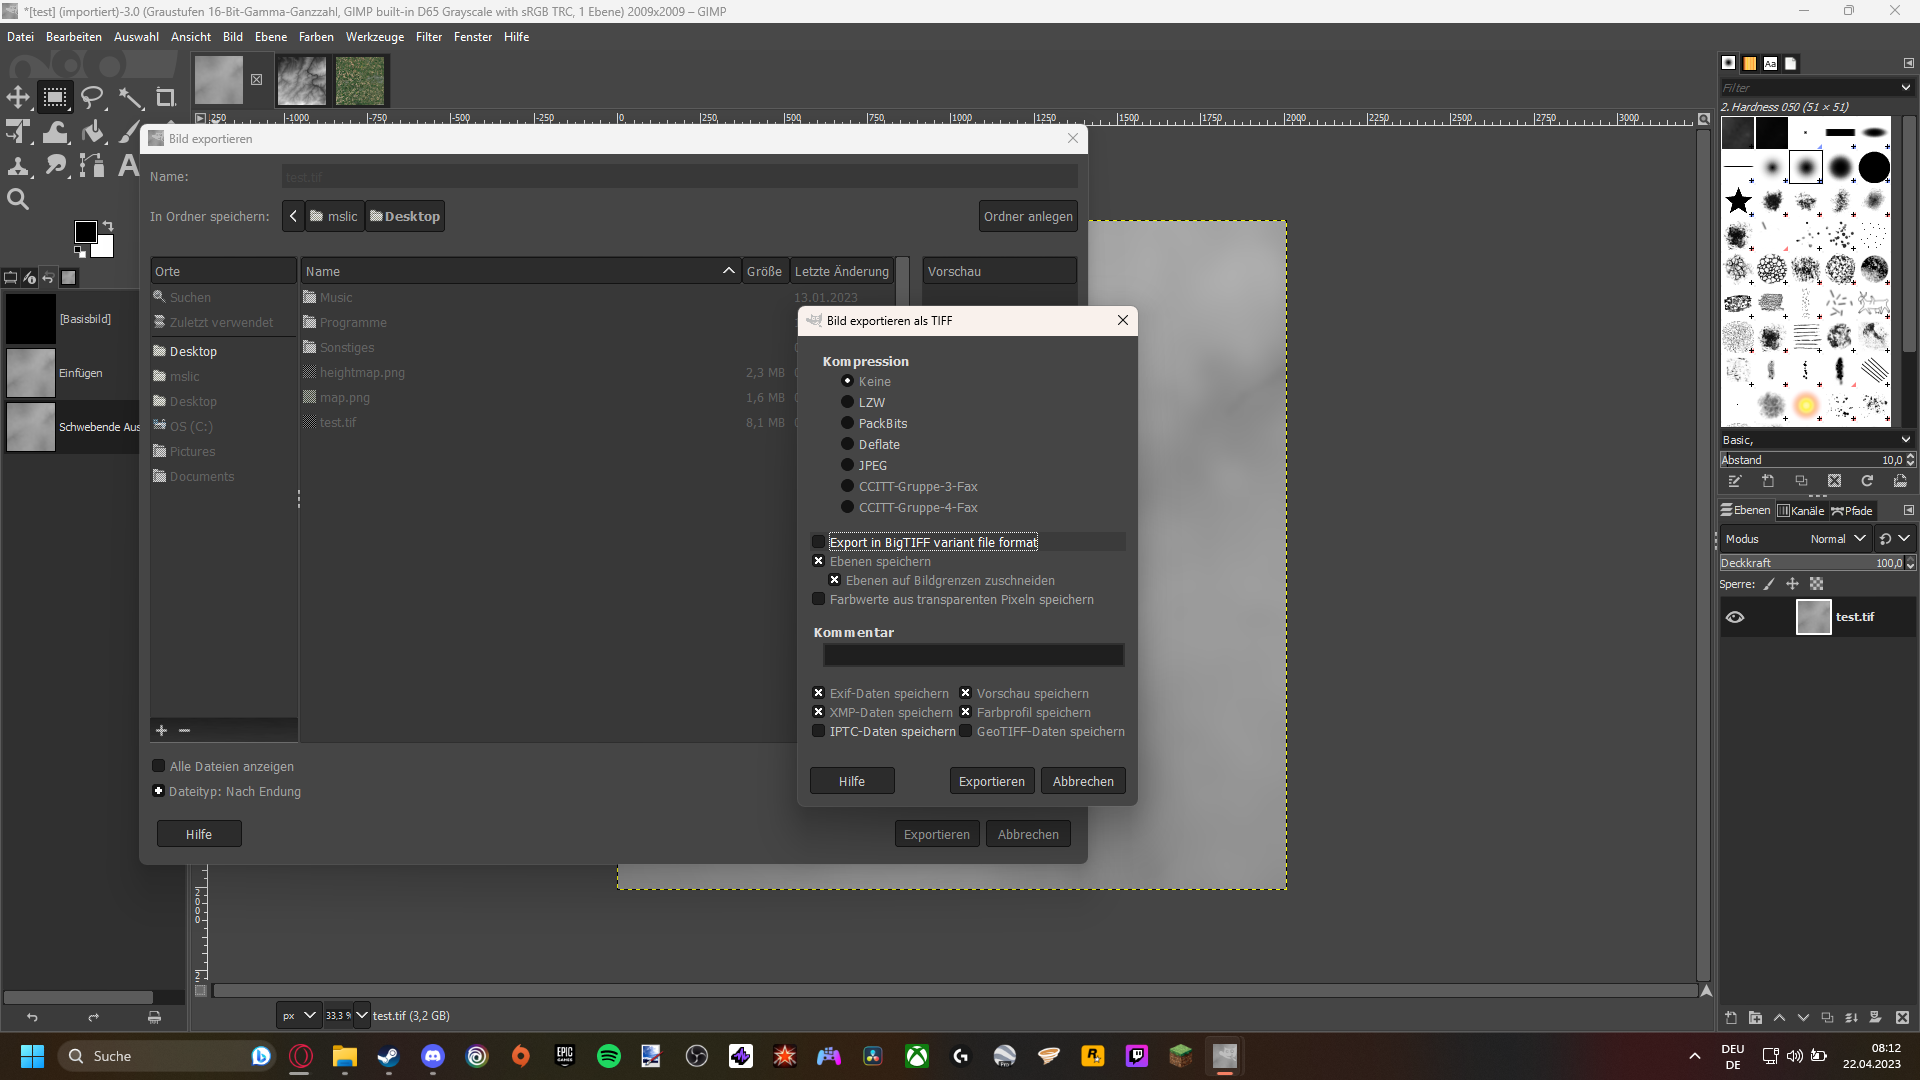Open the px unit dropdown

pos(298,1015)
